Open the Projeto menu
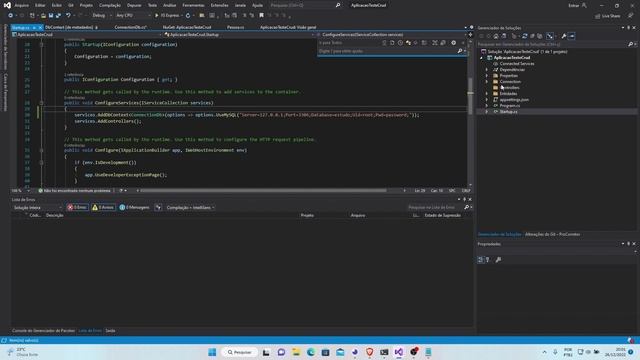The width and height of the screenshot is (640, 360). tap(86, 5)
